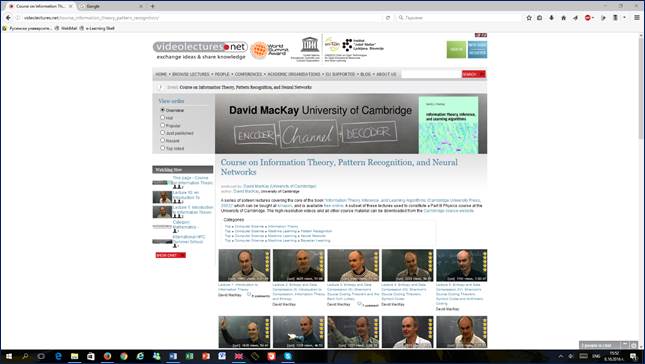The image size is (645, 364).
Task: Open Skype from the taskbar
Action: click(288, 356)
